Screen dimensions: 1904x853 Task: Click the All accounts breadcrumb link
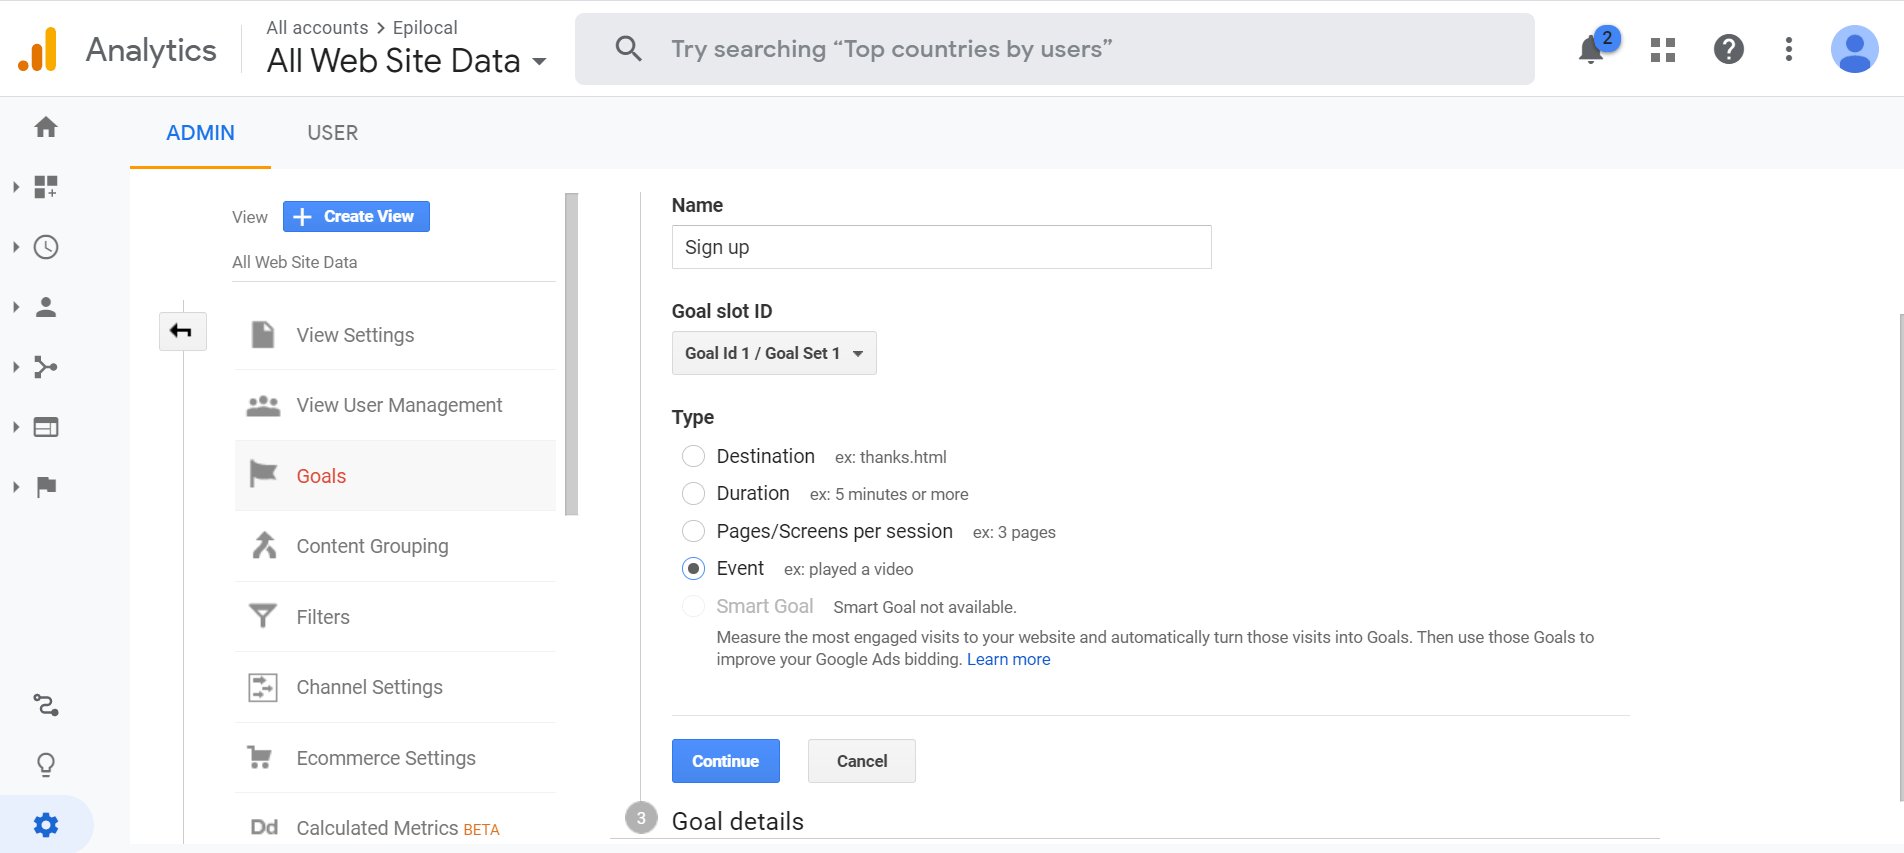click(x=317, y=28)
